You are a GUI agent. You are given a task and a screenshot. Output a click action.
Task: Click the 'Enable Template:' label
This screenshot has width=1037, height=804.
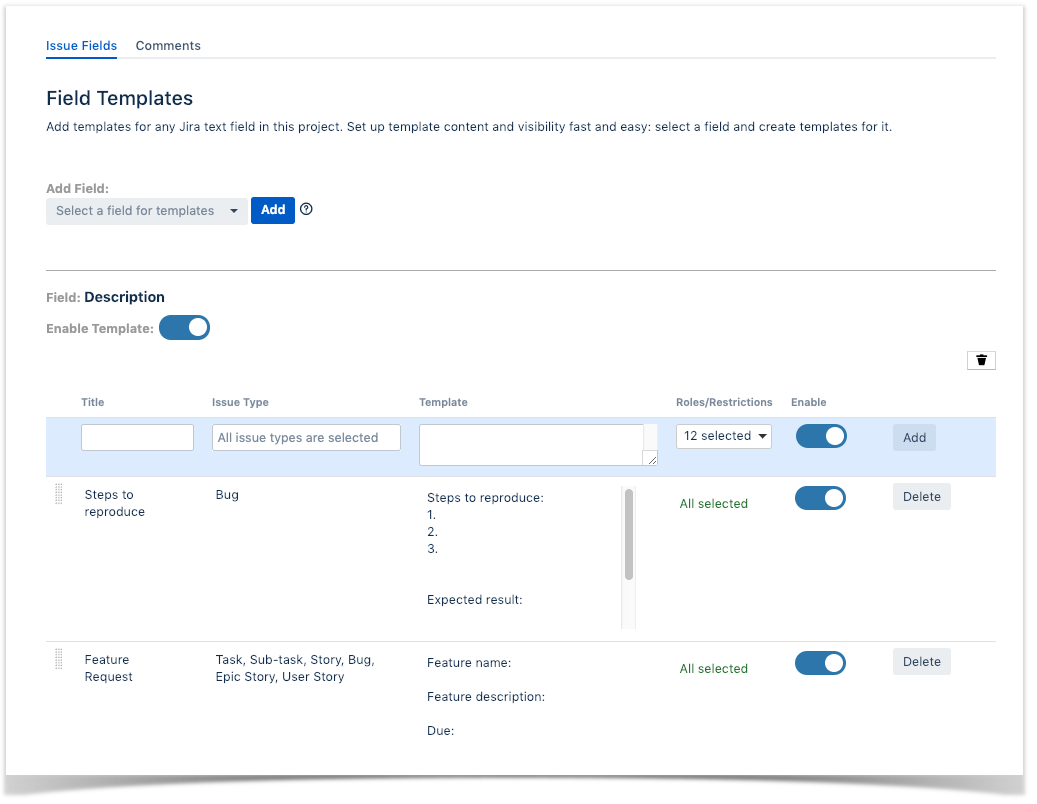tap(100, 329)
